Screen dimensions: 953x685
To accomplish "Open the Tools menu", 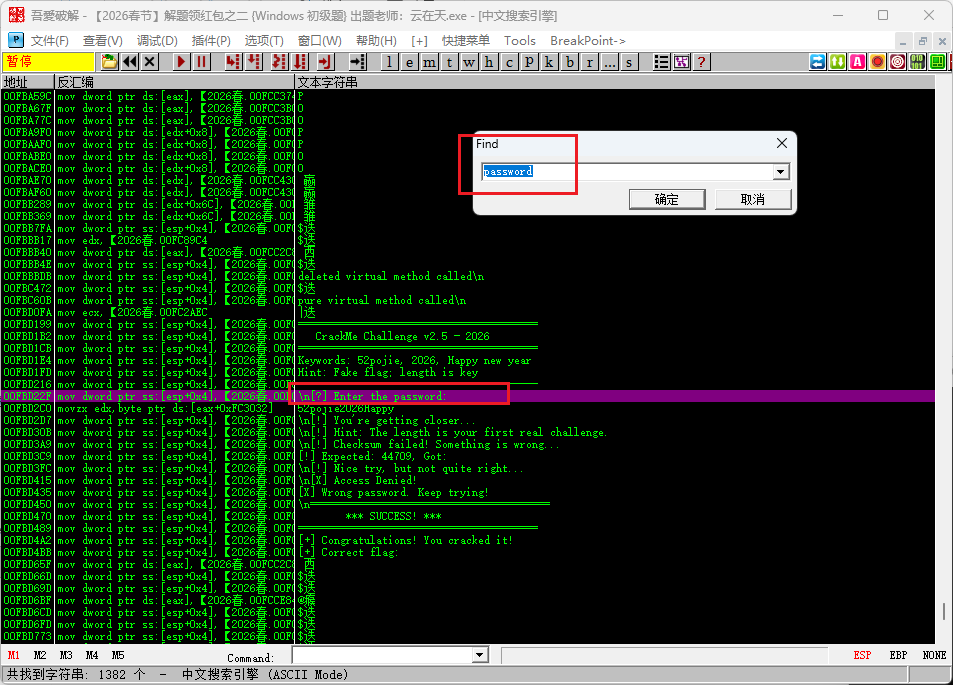I will [x=520, y=41].
